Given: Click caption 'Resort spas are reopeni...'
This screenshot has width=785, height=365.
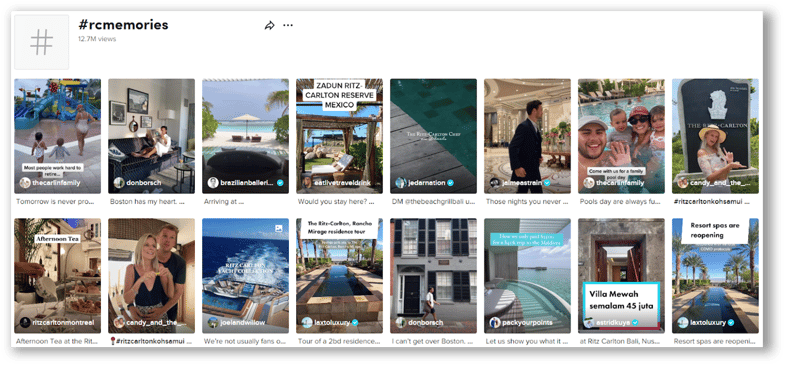Looking at the screenshot, I should (x=714, y=341).
